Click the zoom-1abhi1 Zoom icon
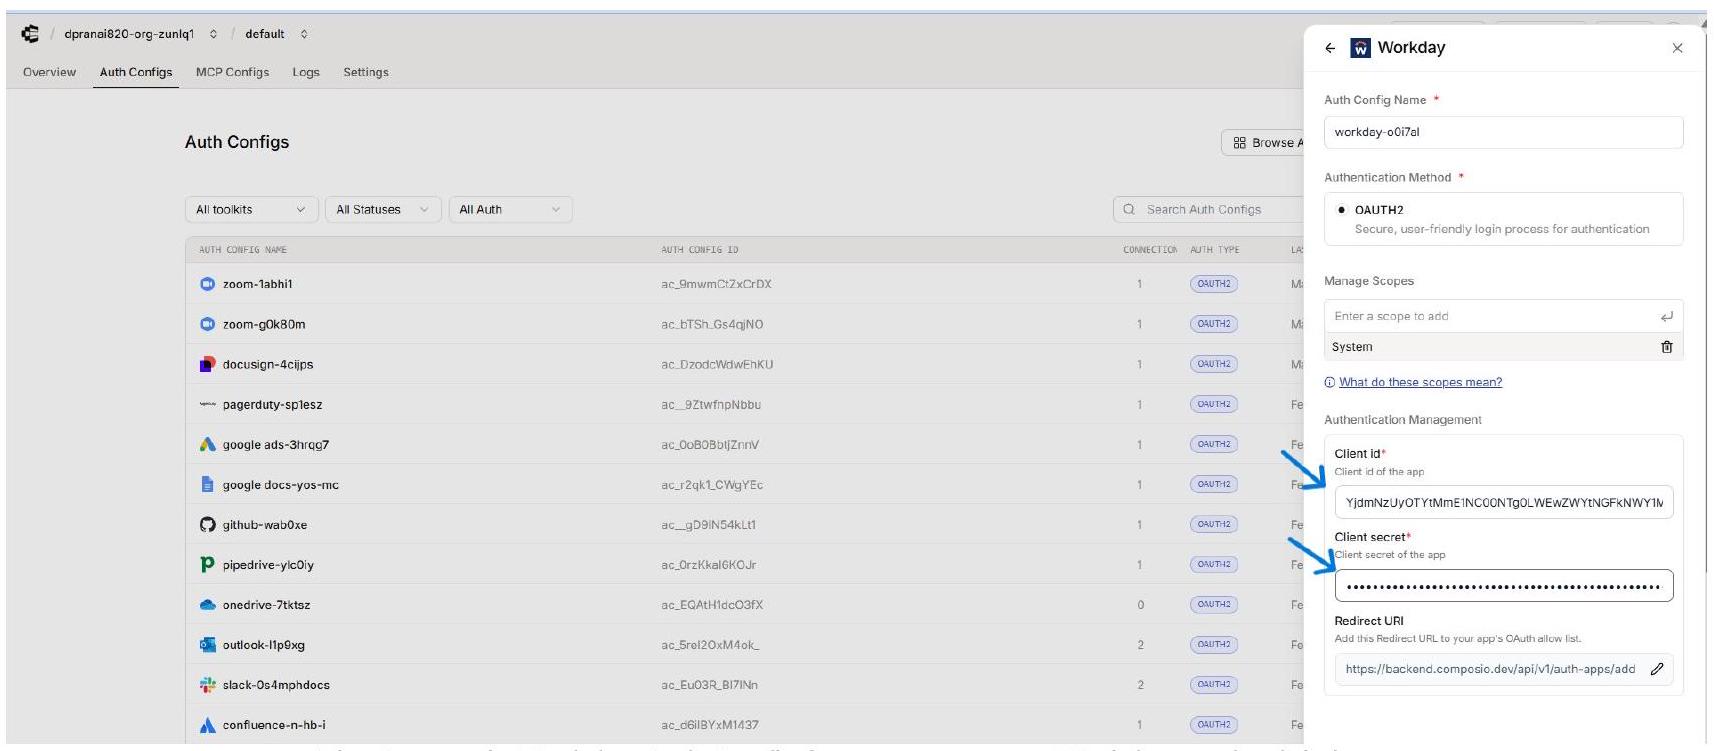This screenshot has width=1715, height=751. point(207,284)
